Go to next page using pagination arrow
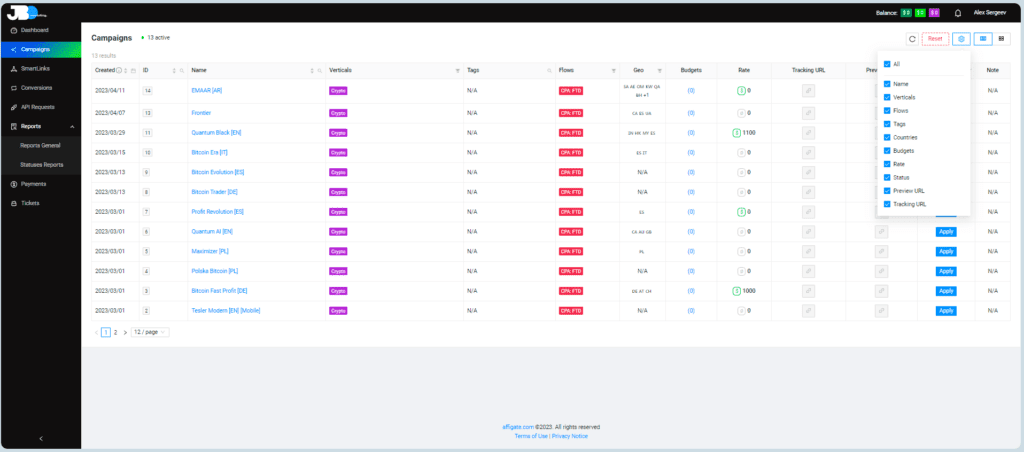The image size is (1024, 452). coord(125,331)
